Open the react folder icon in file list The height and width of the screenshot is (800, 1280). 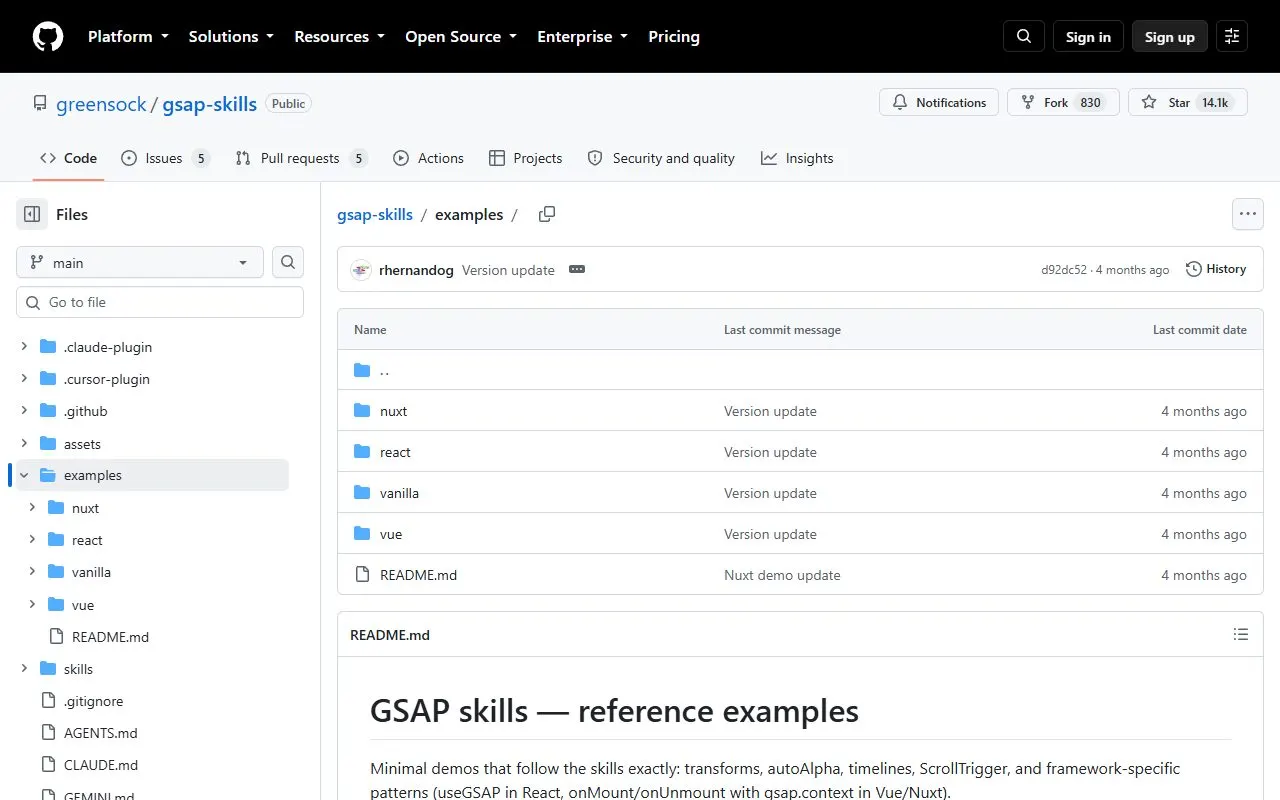(x=362, y=452)
